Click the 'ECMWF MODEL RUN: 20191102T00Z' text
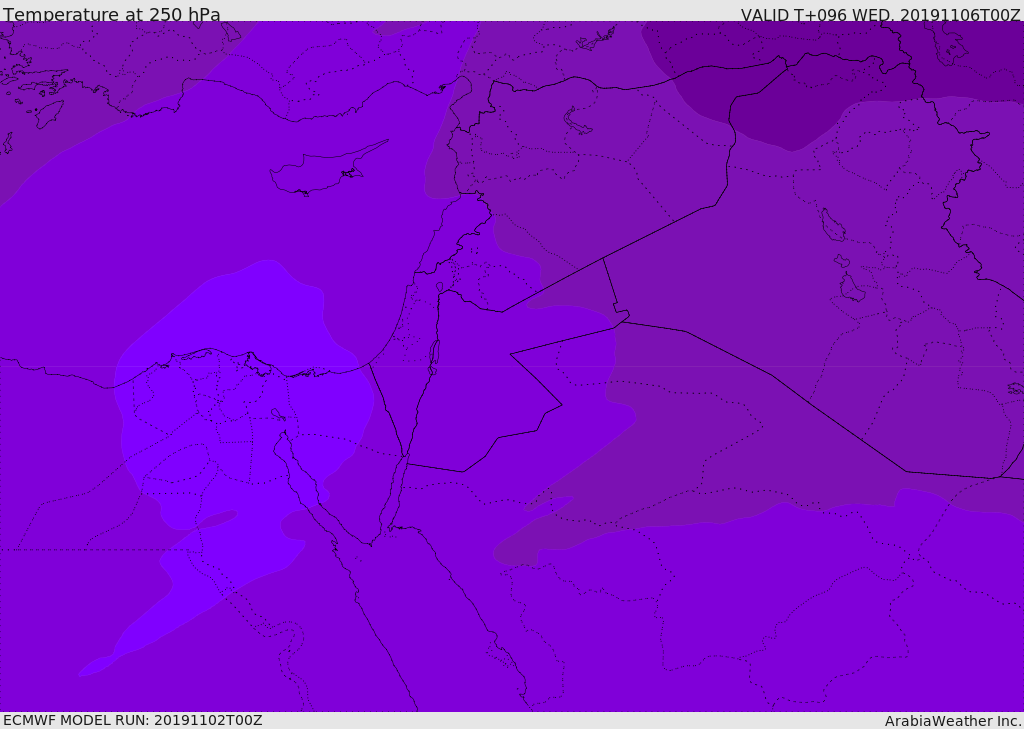 click(x=133, y=720)
